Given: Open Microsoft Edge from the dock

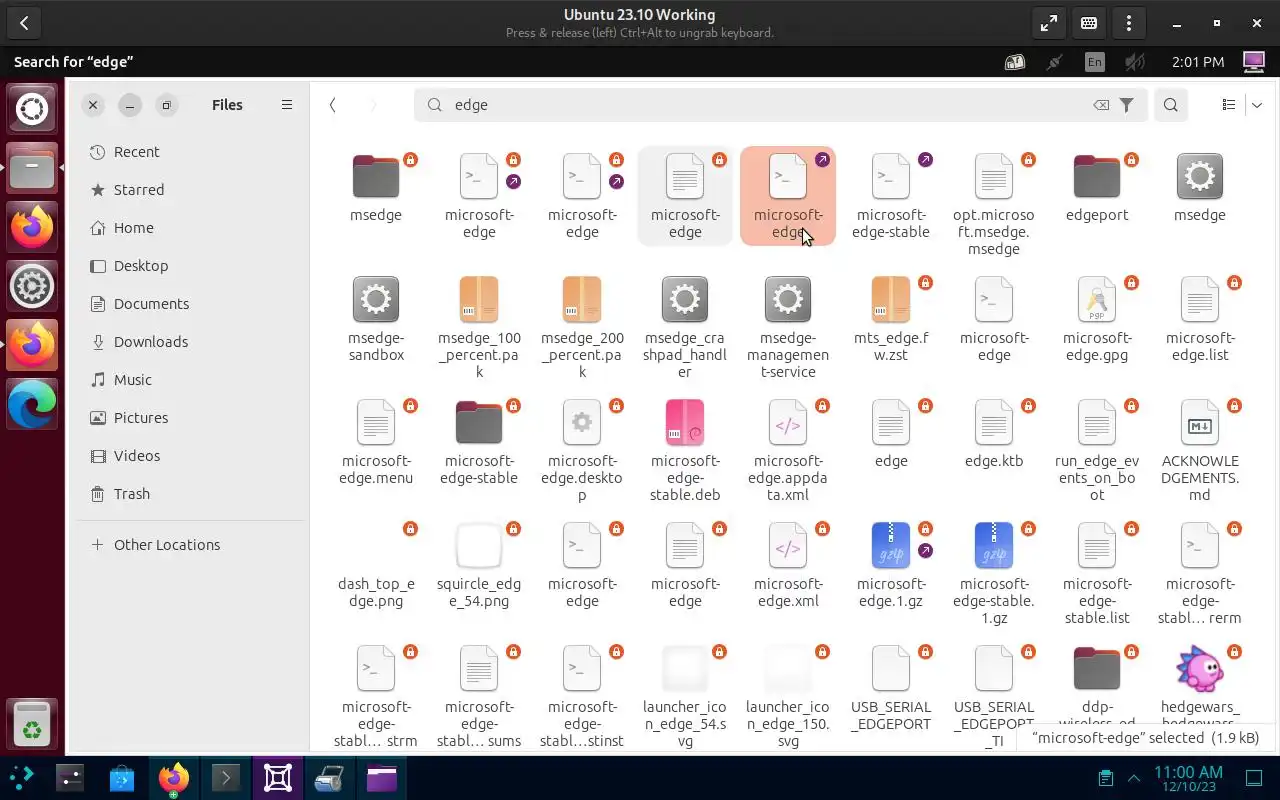Looking at the screenshot, I should pos(32,404).
